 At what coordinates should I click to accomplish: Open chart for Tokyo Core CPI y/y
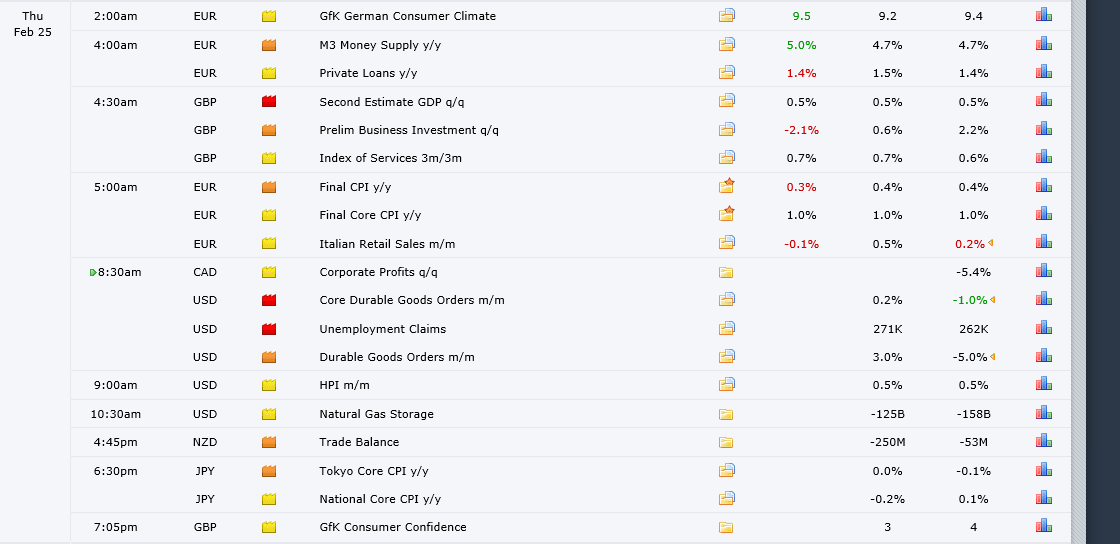click(1044, 471)
